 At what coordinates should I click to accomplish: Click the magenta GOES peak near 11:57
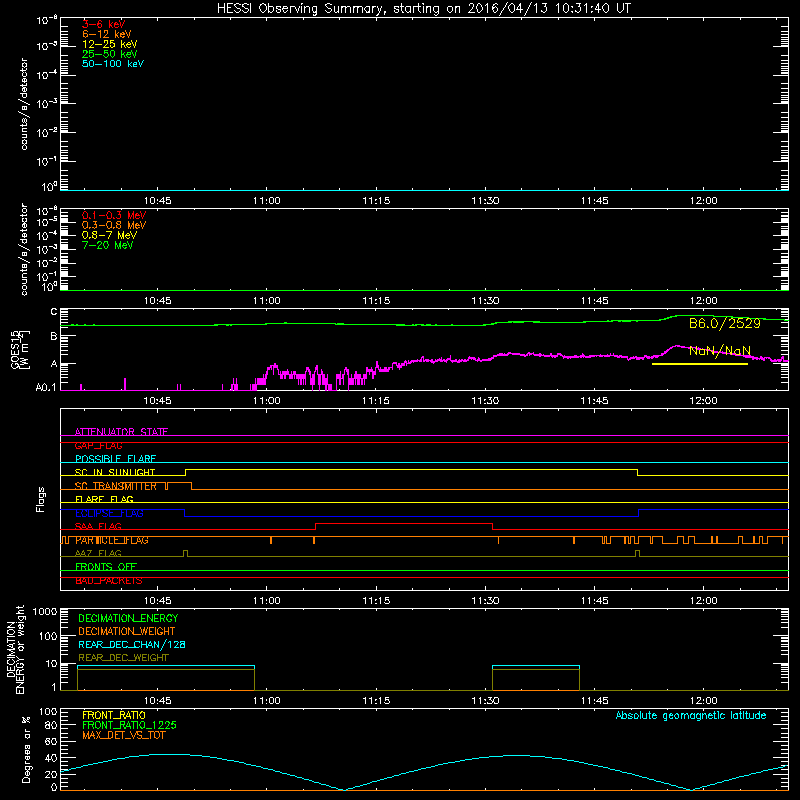(677, 346)
